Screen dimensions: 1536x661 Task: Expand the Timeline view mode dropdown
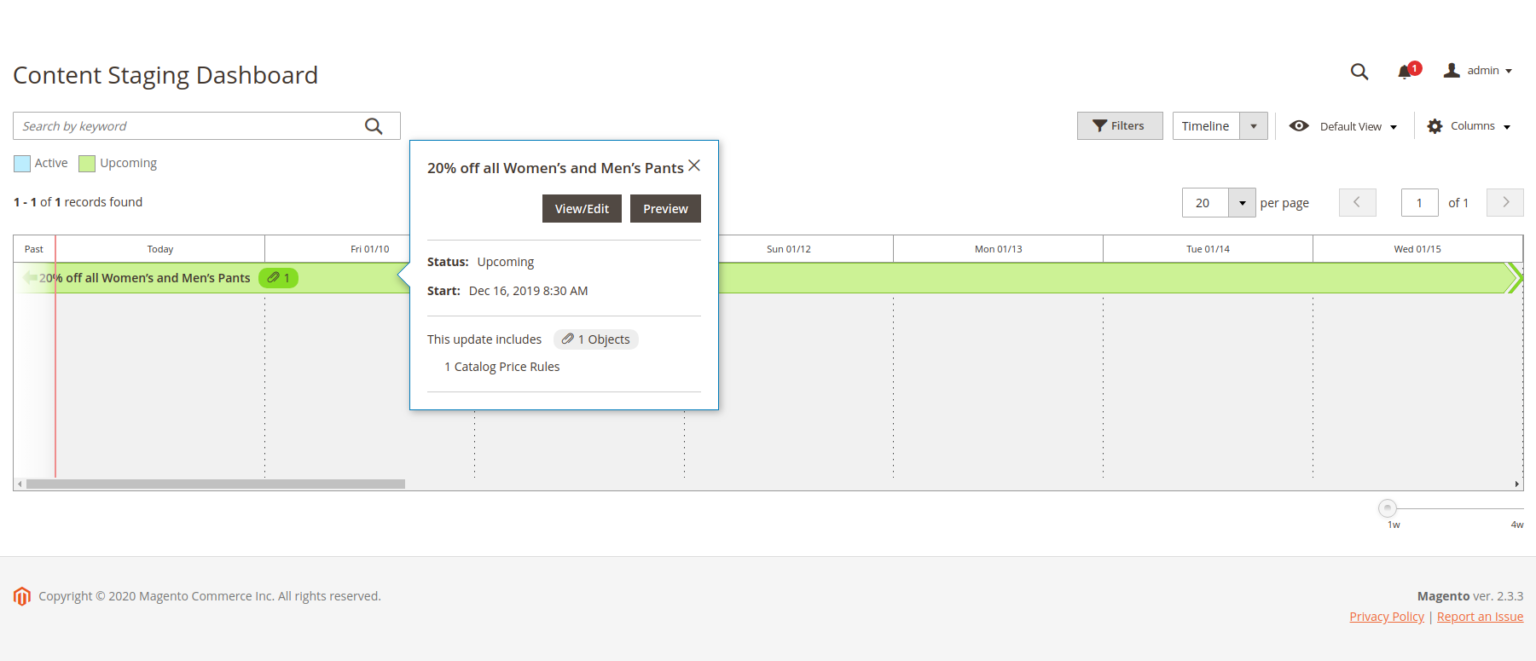click(1253, 126)
